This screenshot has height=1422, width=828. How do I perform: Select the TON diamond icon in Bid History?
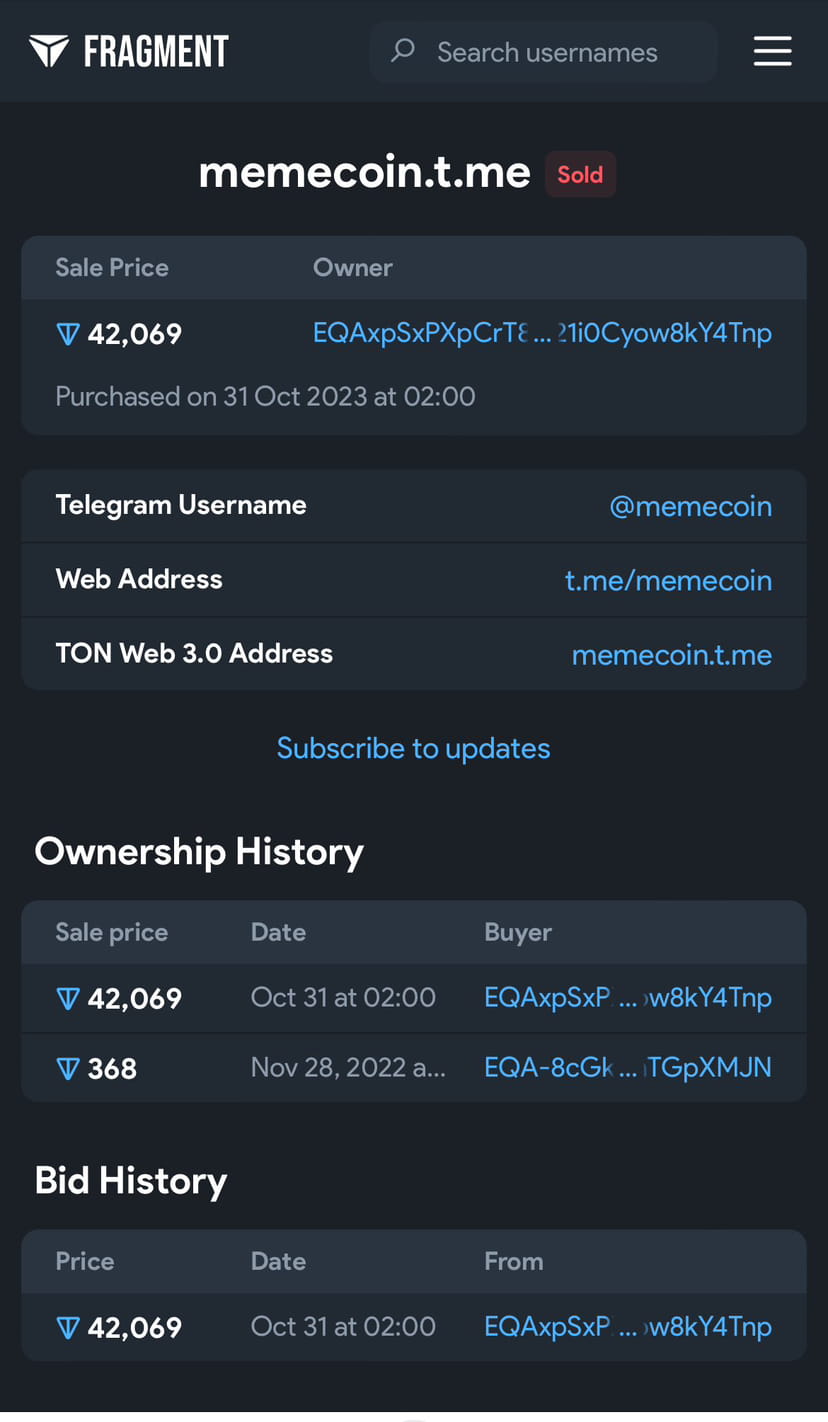(x=67, y=1327)
